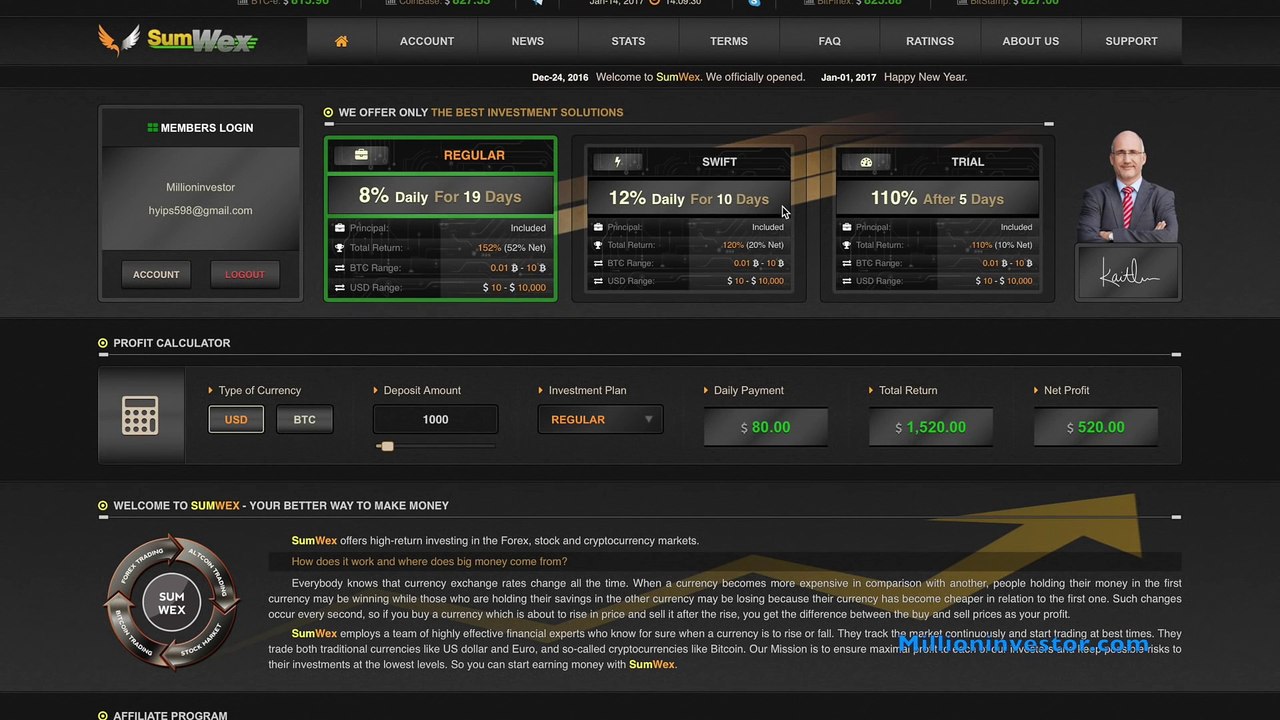Screen dimensions: 1280x720
Task: Click the calculator icon in Profit Calculator
Action: (140, 415)
